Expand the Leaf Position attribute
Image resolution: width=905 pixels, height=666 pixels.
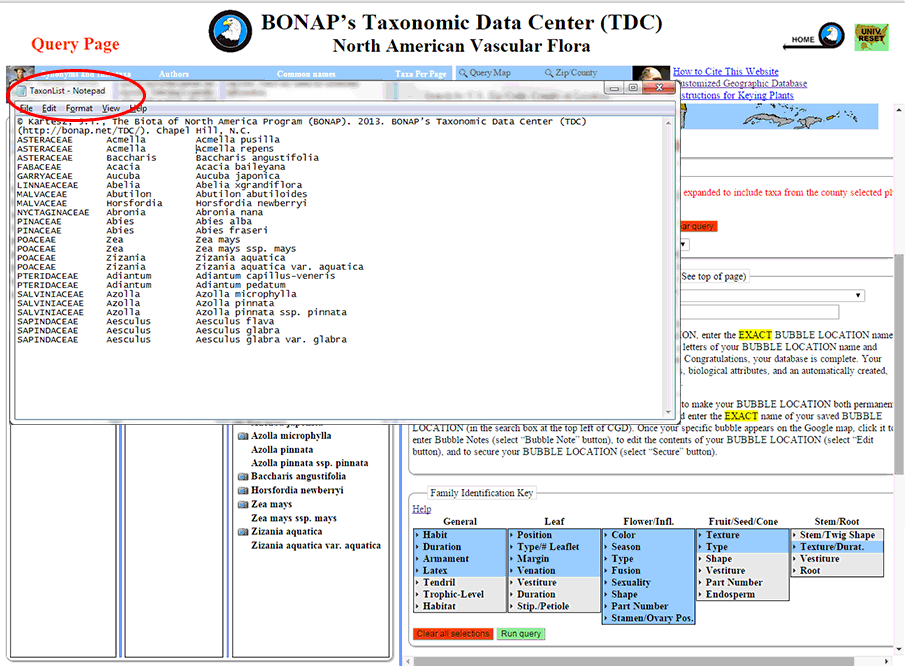tap(534, 535)
